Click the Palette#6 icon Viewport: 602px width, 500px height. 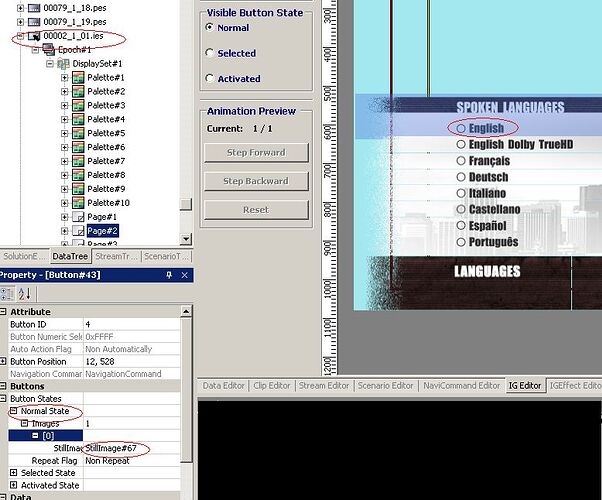(78, 147)
